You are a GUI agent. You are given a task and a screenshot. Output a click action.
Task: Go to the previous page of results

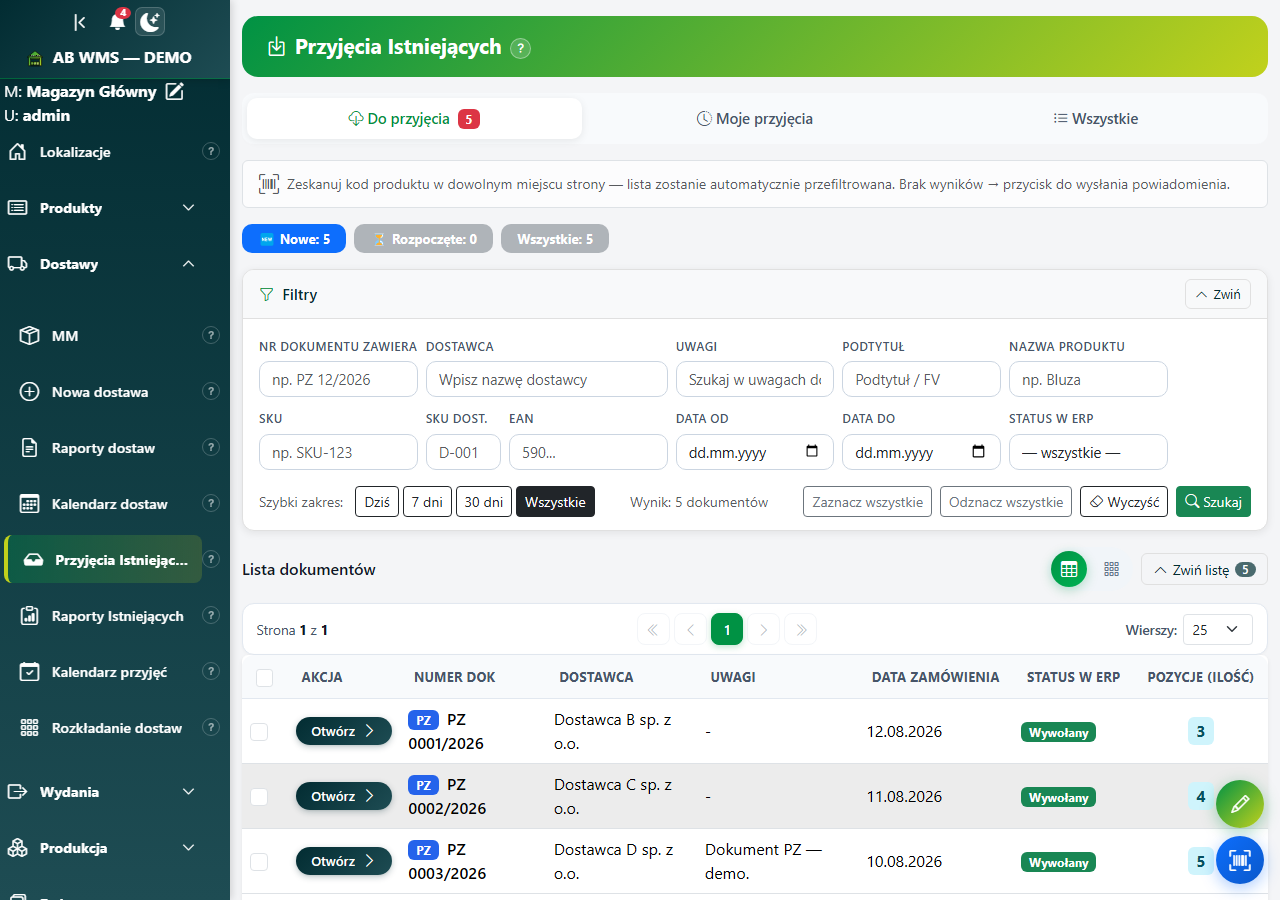pos(690,630)
